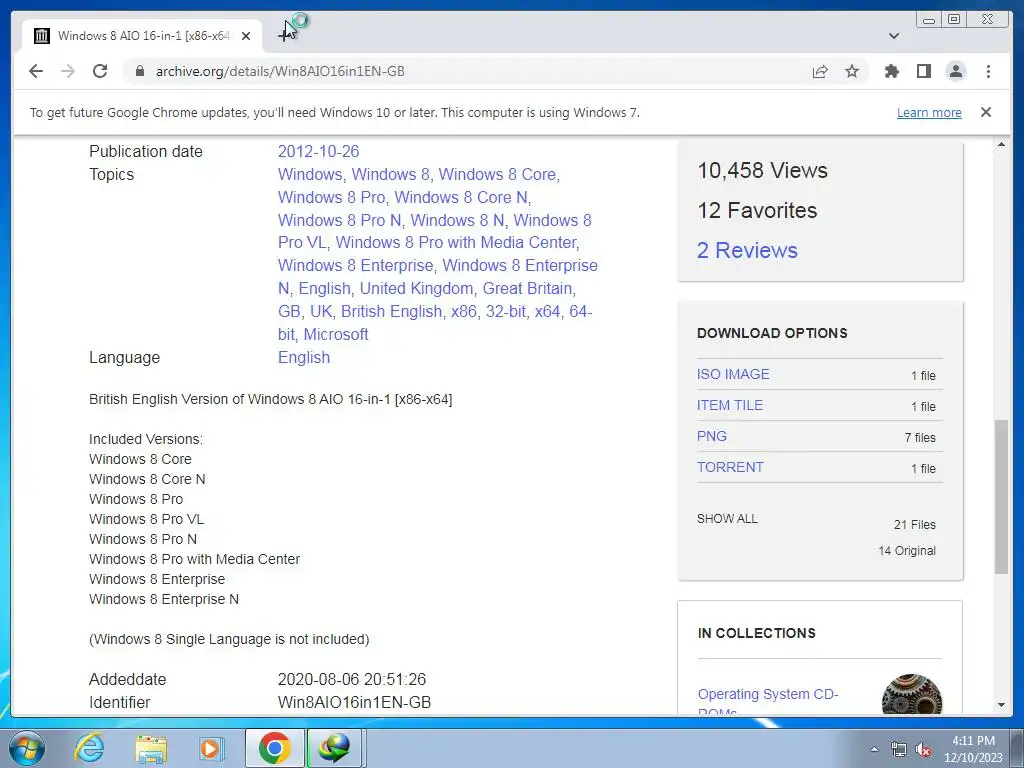This screenshot has height=768, width=1024.
Task: Open the Microsoft topic link
Action: click(x=336, y=334)
